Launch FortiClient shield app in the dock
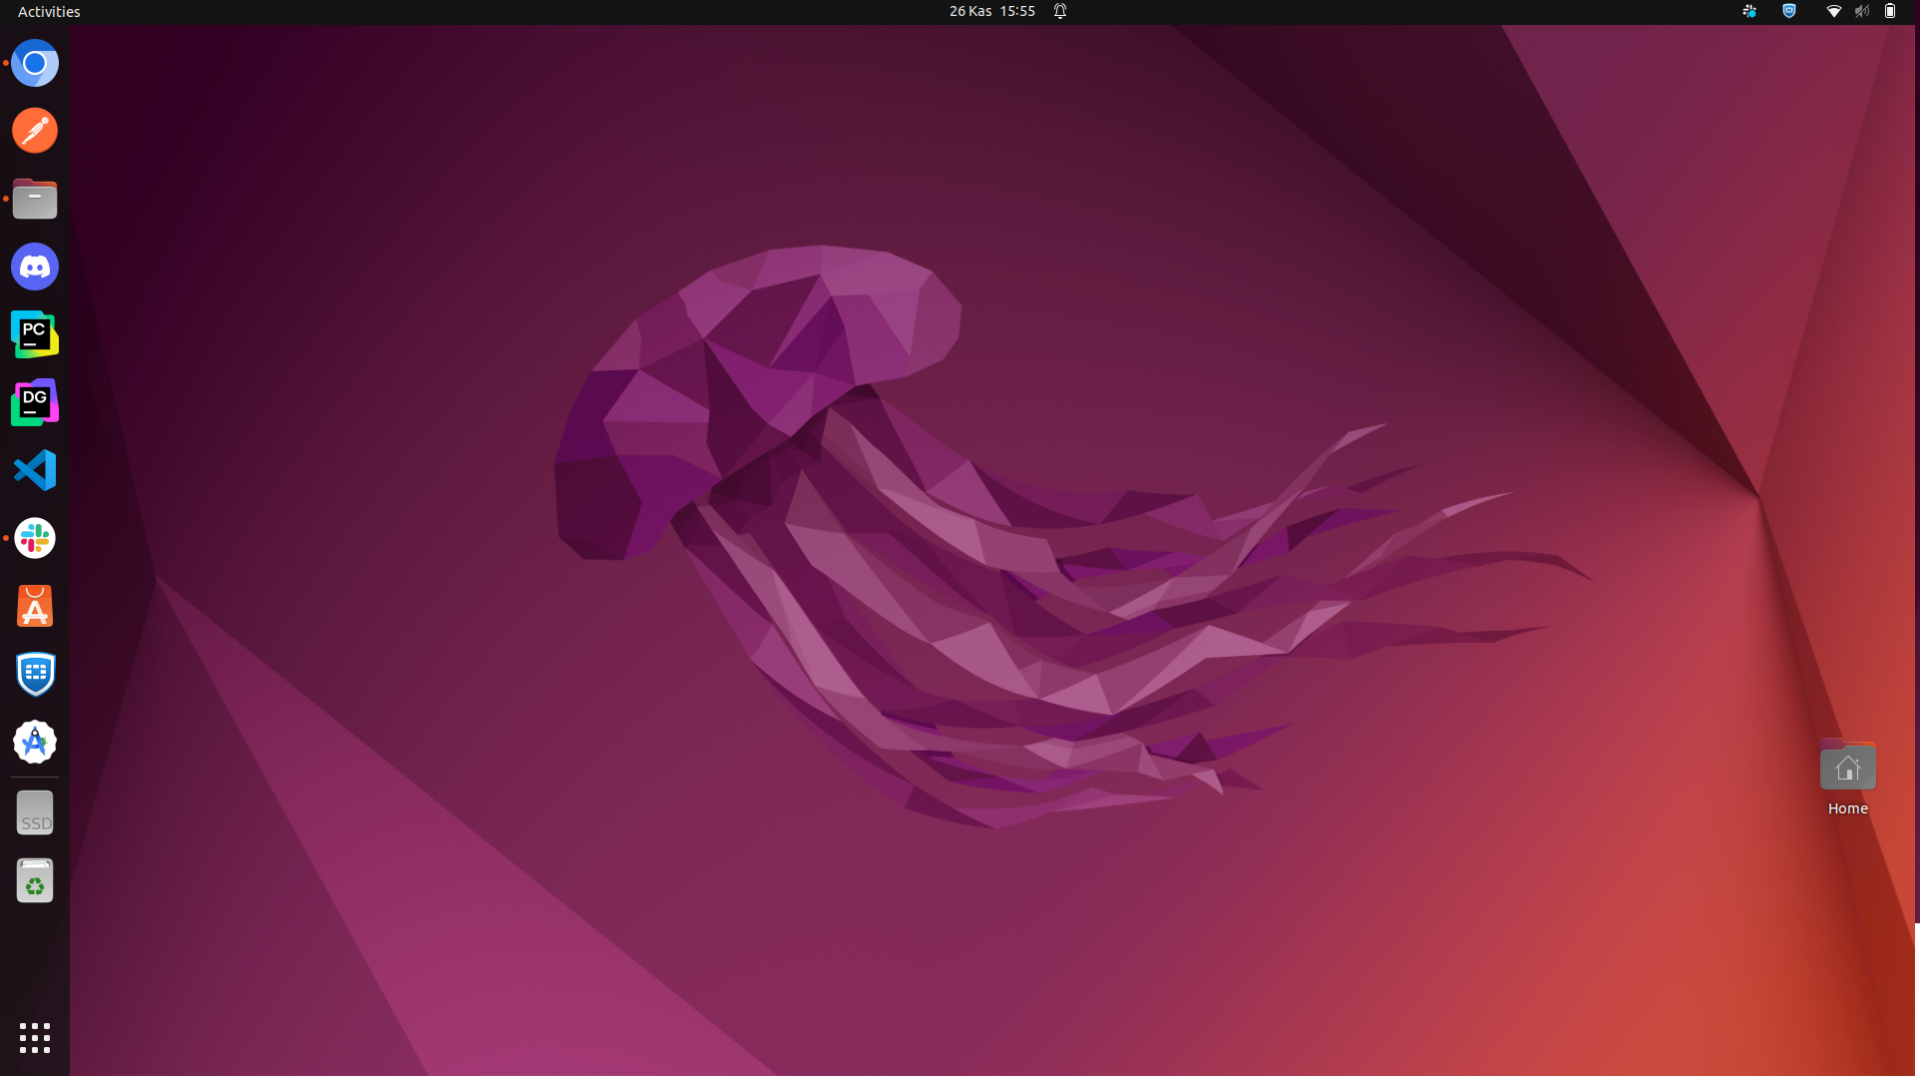Screen dimensions: 1920x1076 pos(35,674)
